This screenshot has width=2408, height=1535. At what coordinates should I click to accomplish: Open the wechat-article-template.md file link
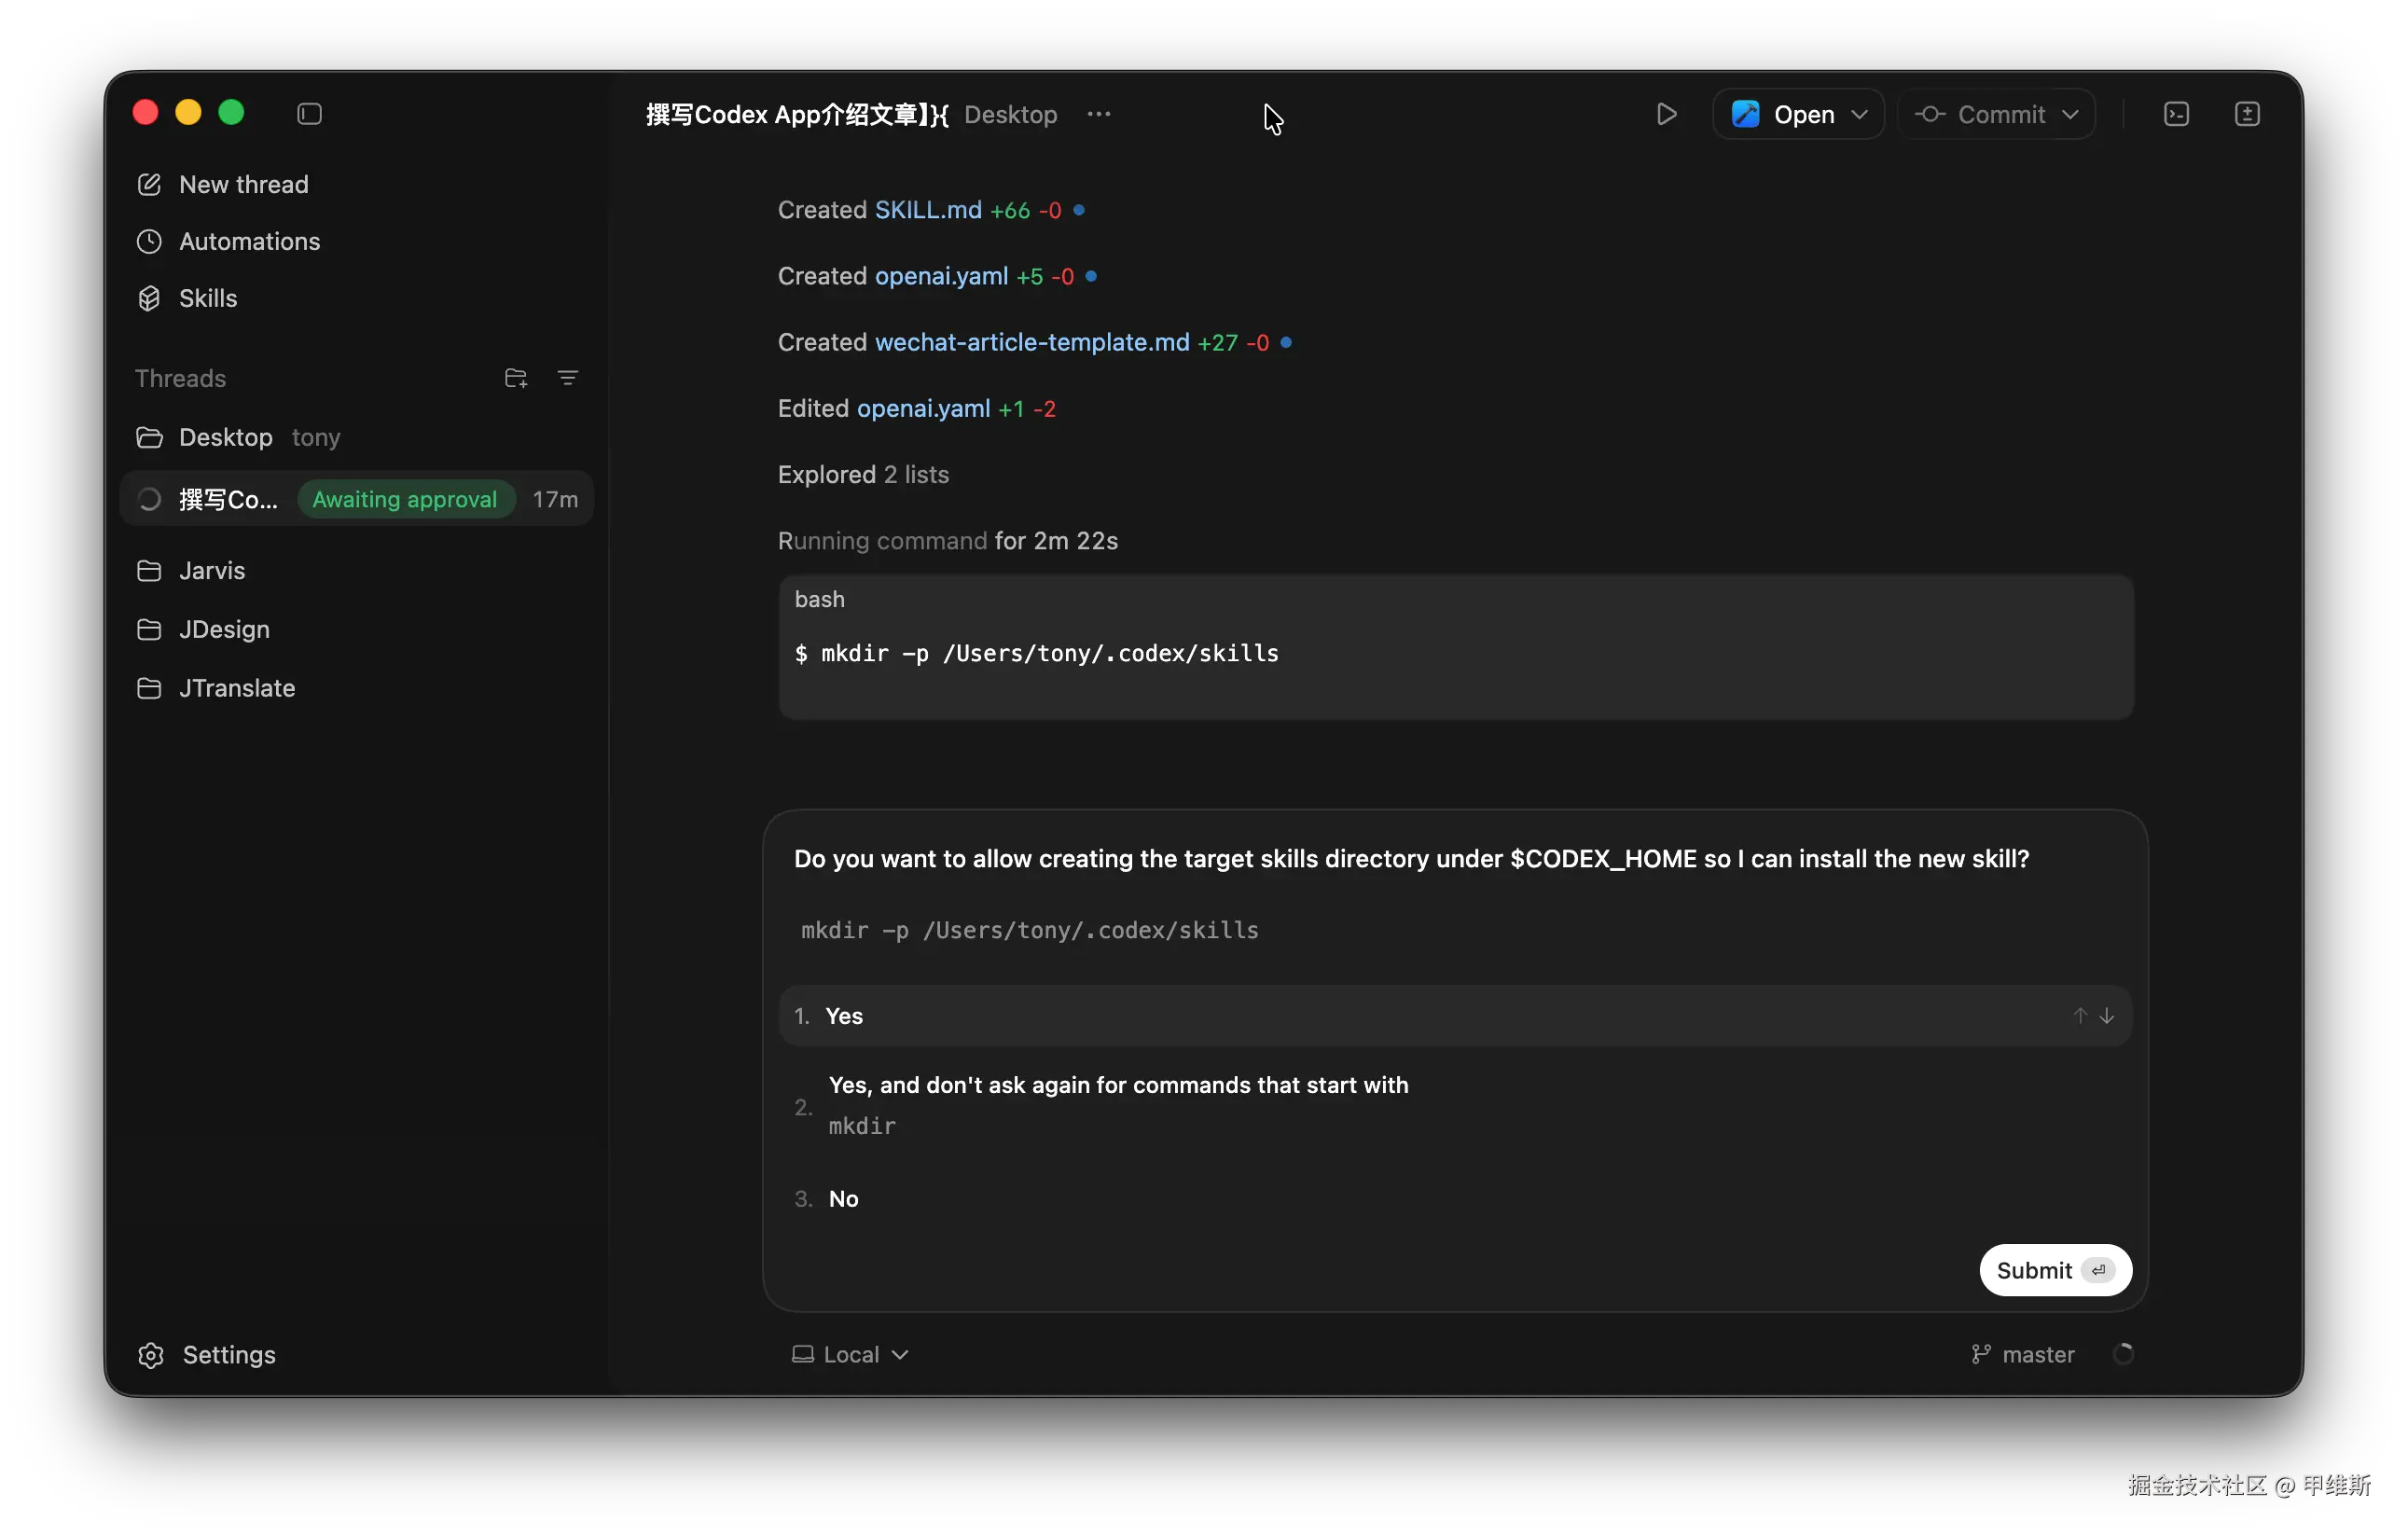pyautogui.click(x=1032, y=343)
